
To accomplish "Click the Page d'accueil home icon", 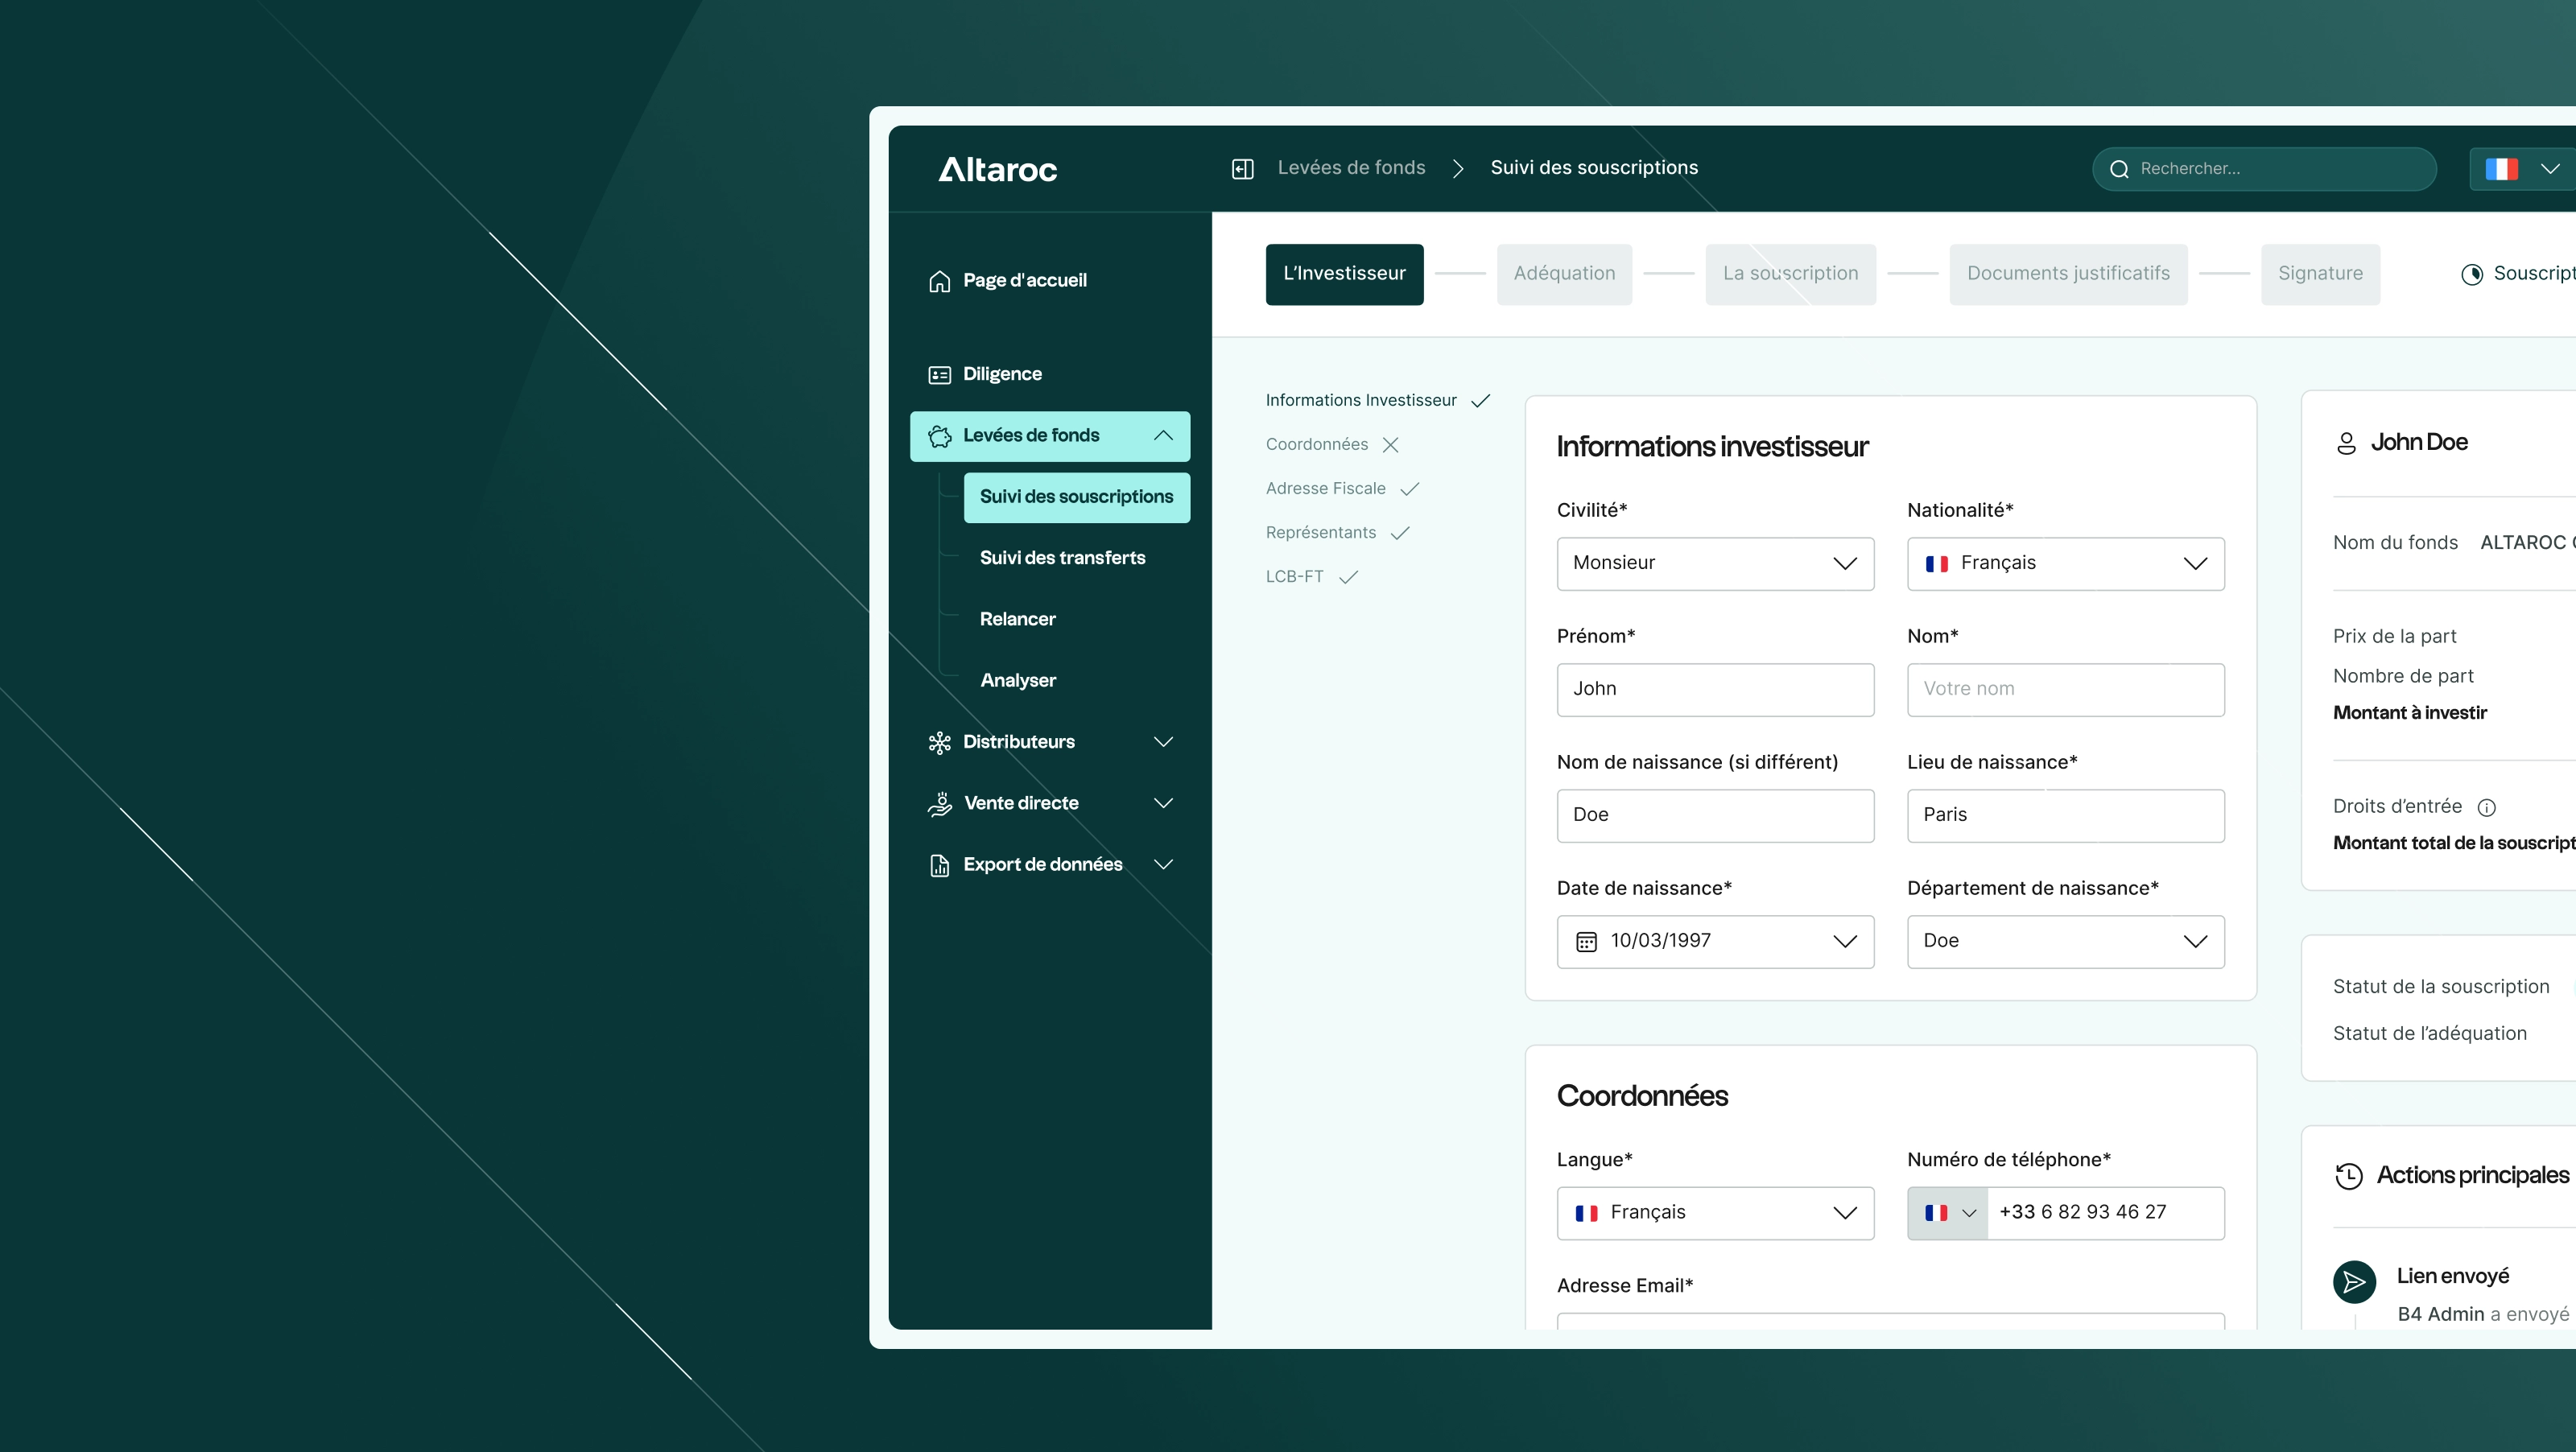I will [939, 281].
